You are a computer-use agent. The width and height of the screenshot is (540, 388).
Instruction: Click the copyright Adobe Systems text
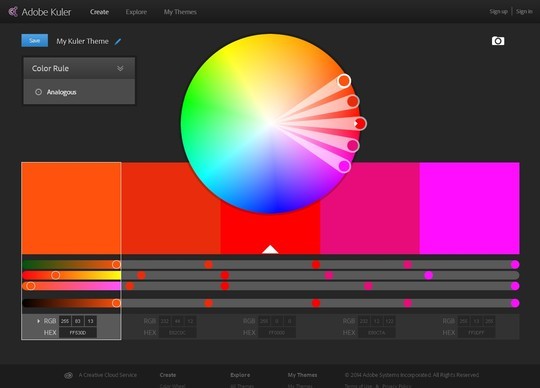point(412,375)
